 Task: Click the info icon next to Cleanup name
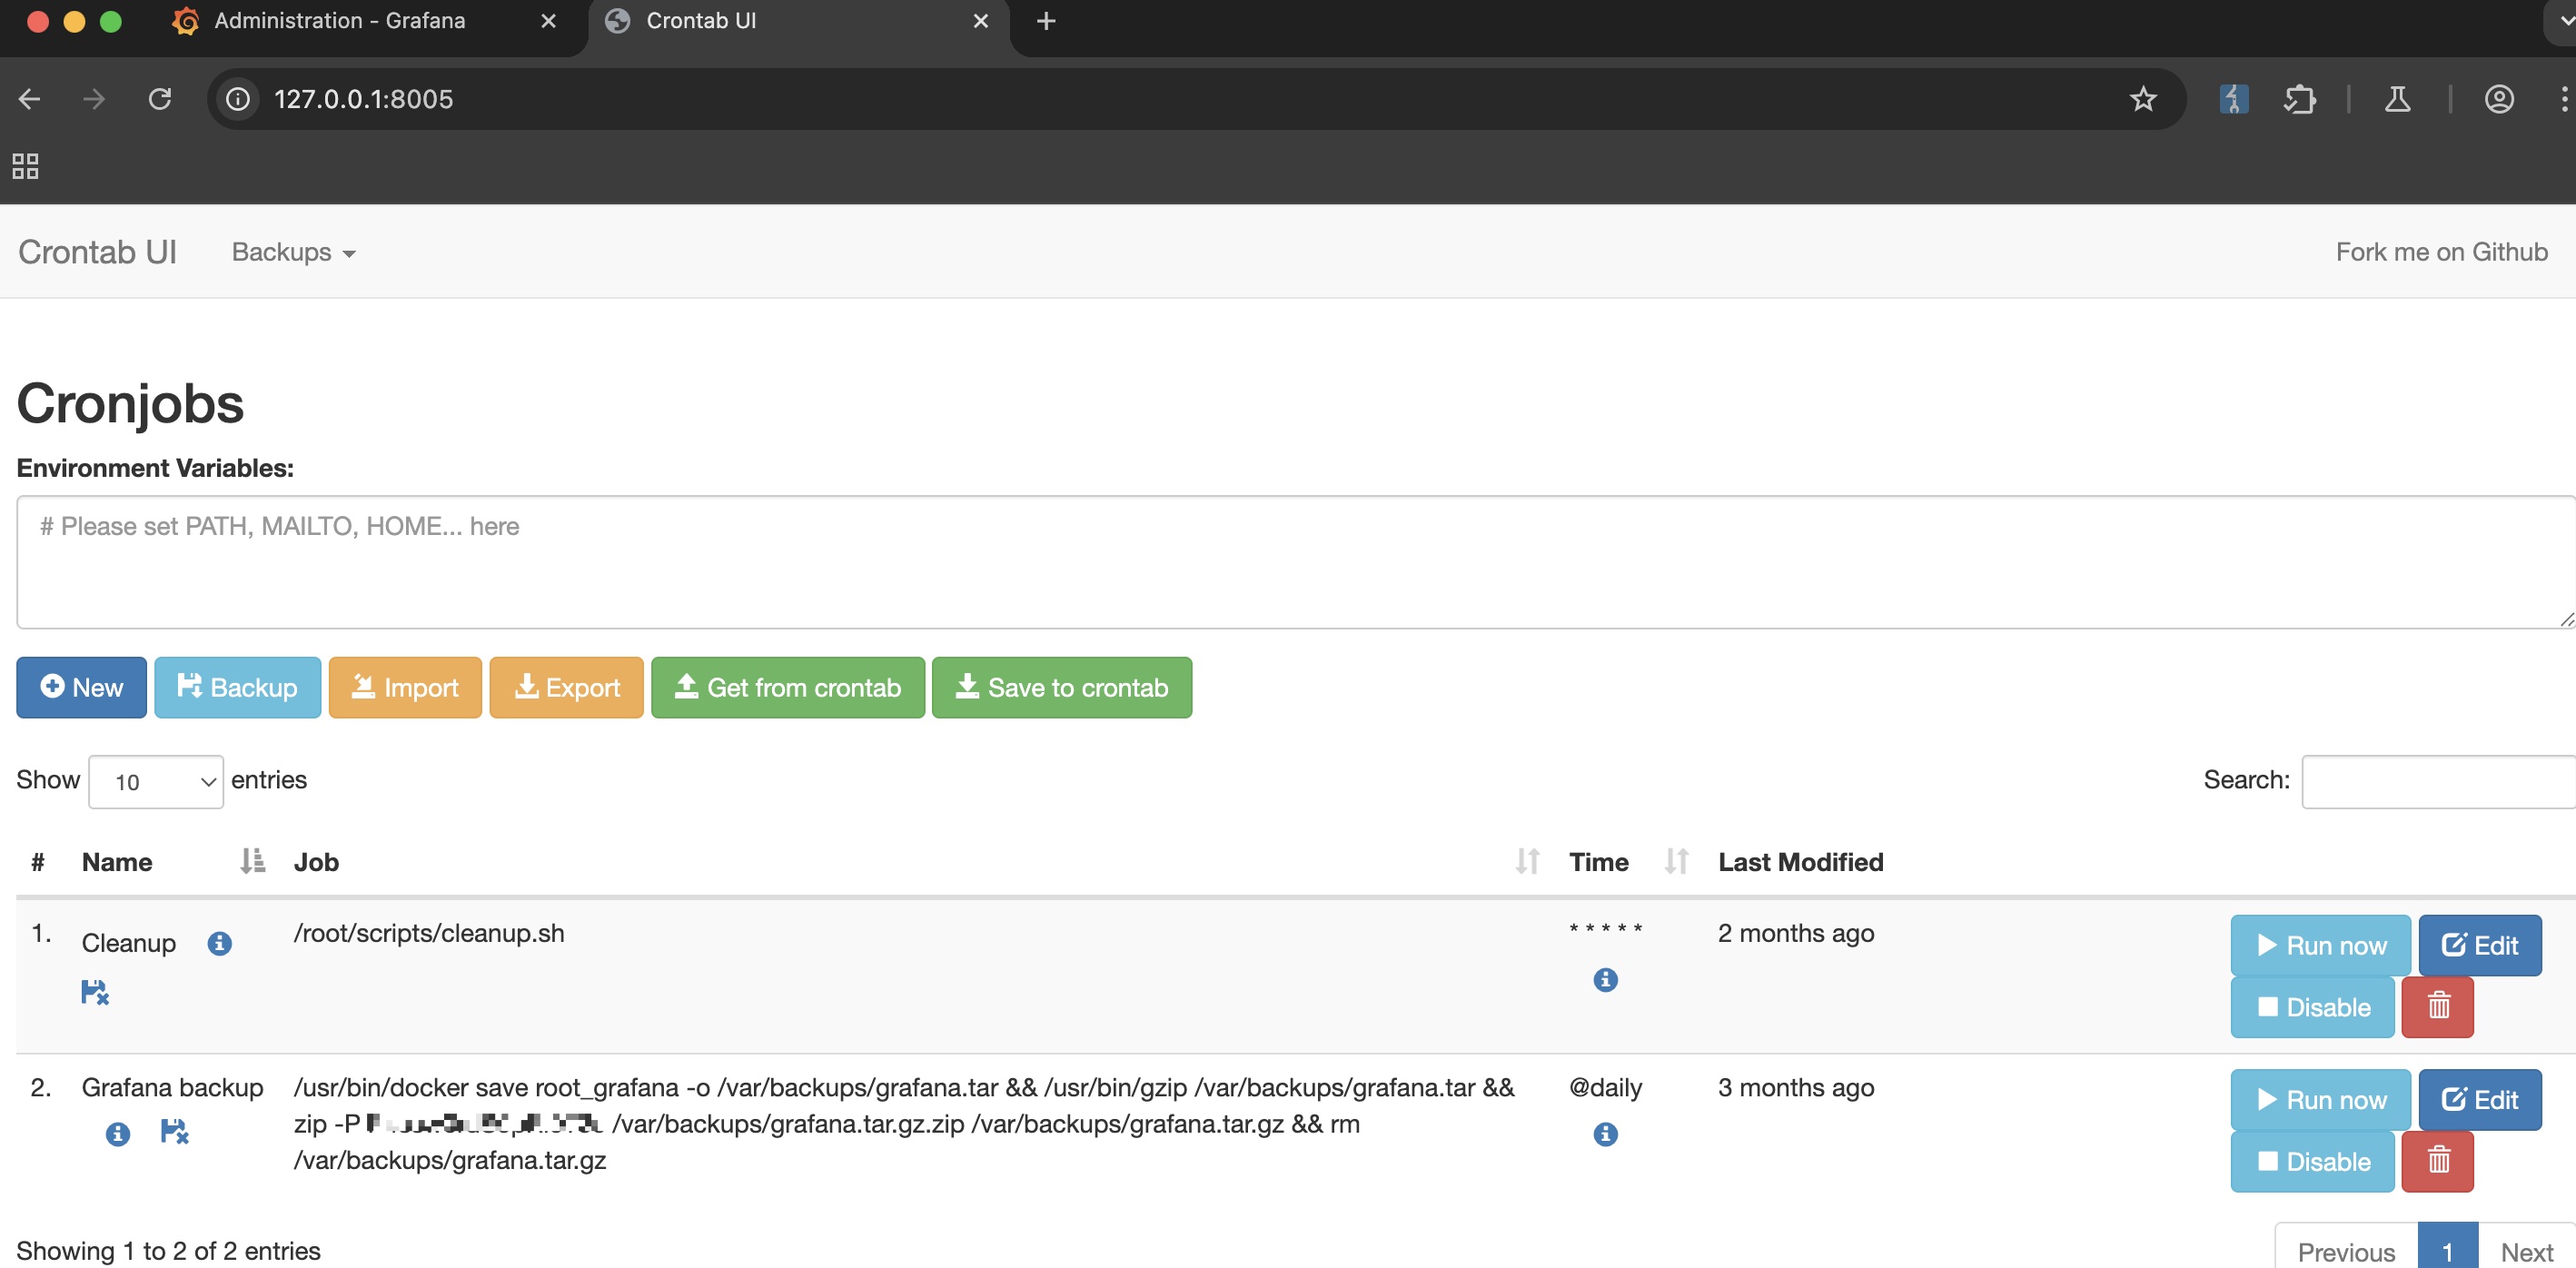pyautogui.click(x=219, y=943)
